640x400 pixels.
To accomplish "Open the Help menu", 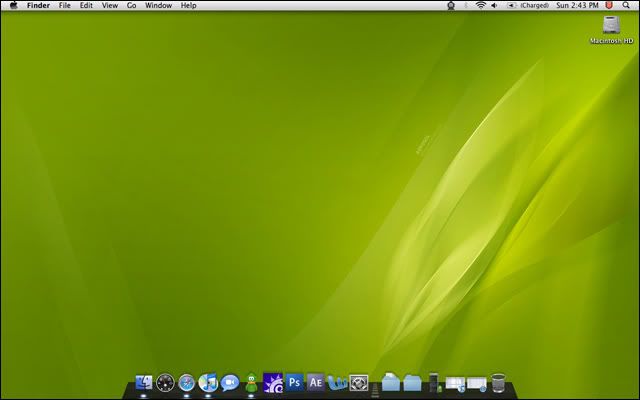I will [189, 5].
